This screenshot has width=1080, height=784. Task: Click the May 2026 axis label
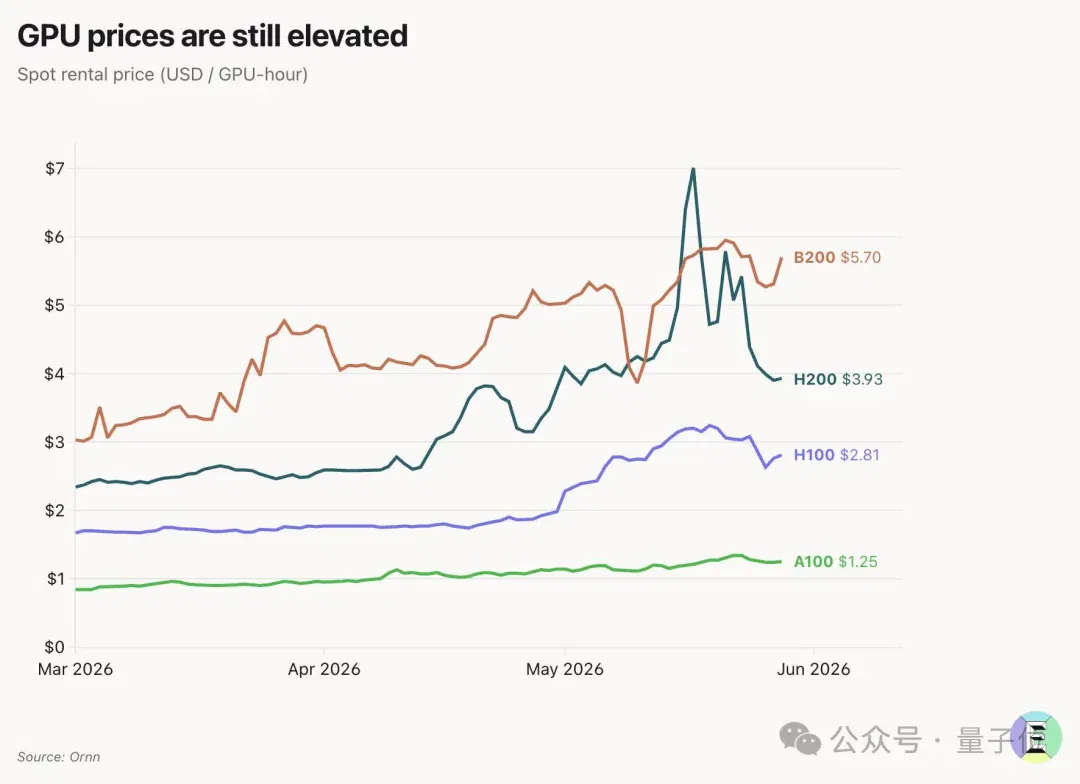565,670
